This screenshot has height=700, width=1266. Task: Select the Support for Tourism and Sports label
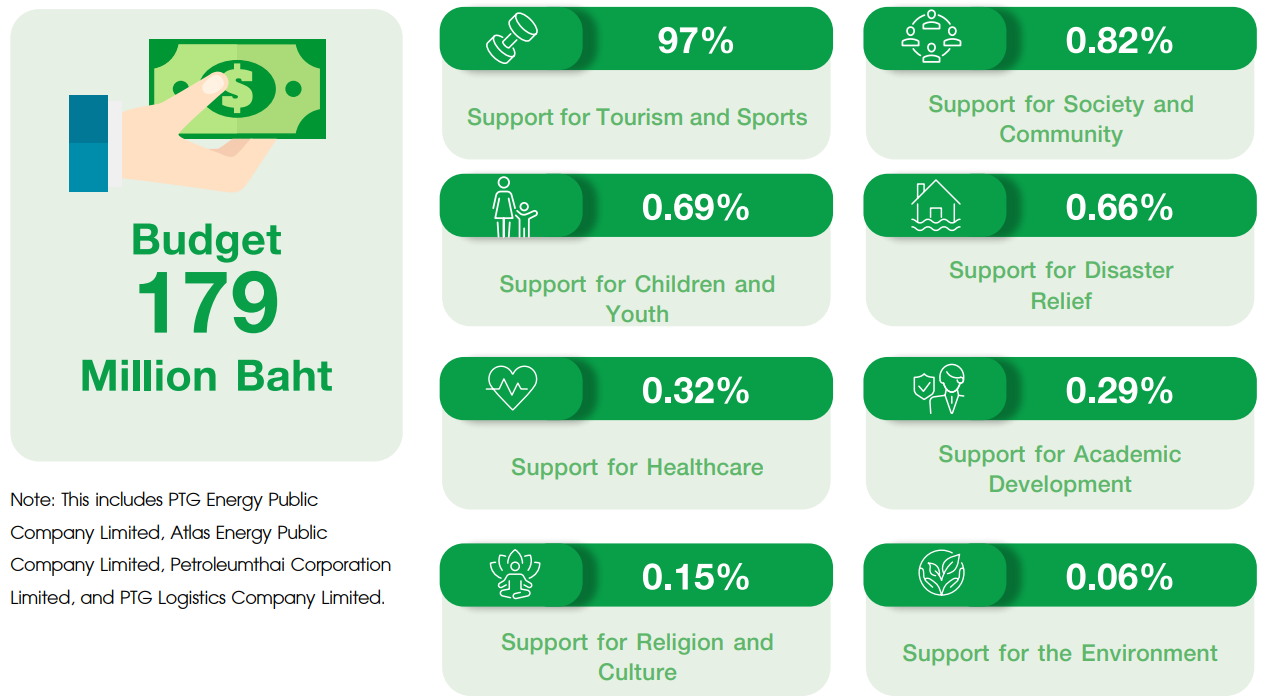coord(637,117)
